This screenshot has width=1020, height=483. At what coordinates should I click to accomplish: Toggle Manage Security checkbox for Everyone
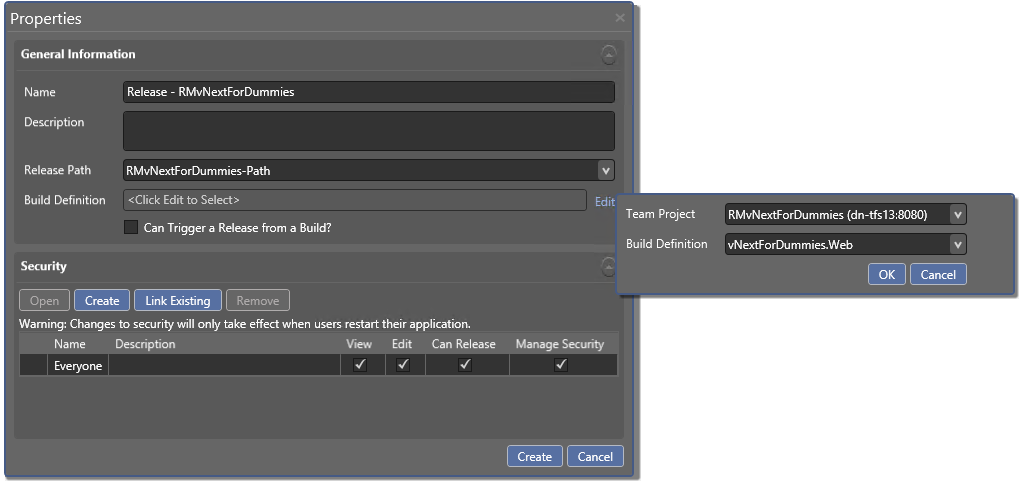click(561, 365)
